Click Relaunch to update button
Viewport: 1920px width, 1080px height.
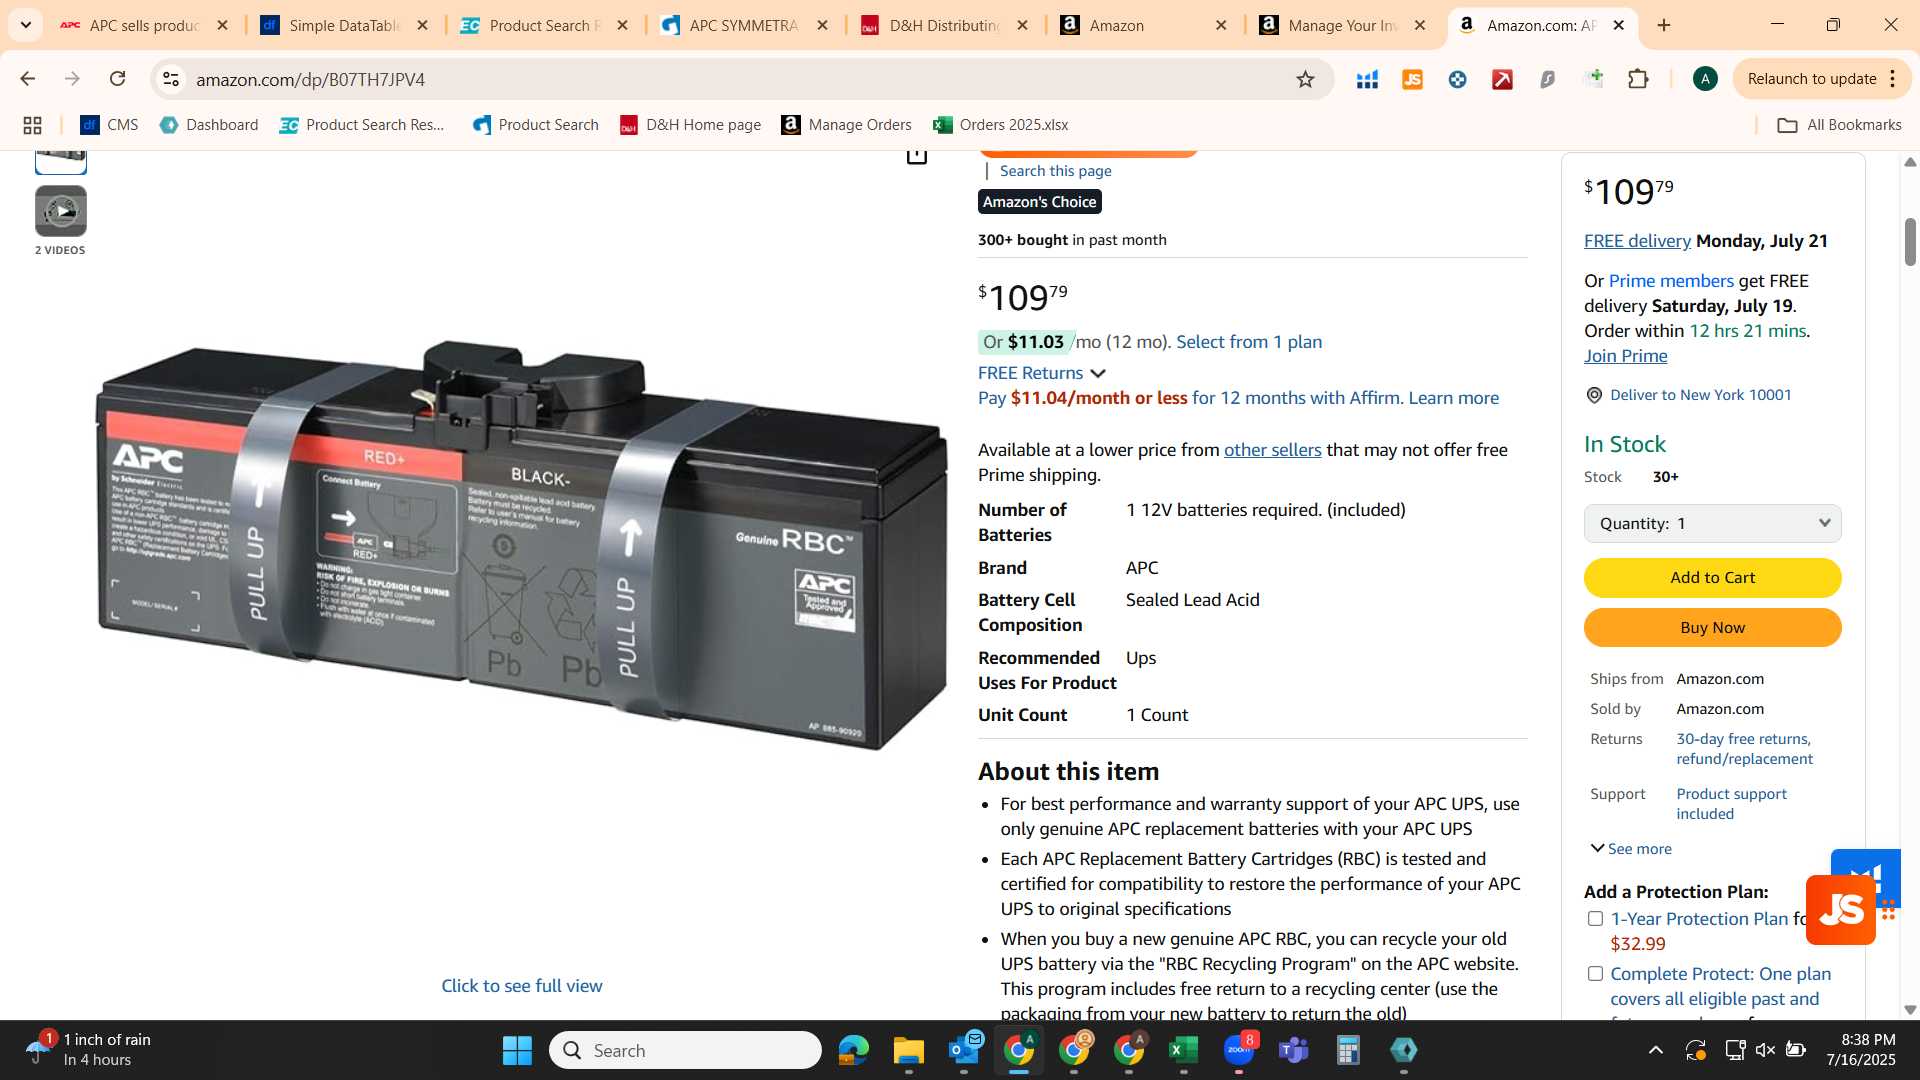pos(1811,79)
